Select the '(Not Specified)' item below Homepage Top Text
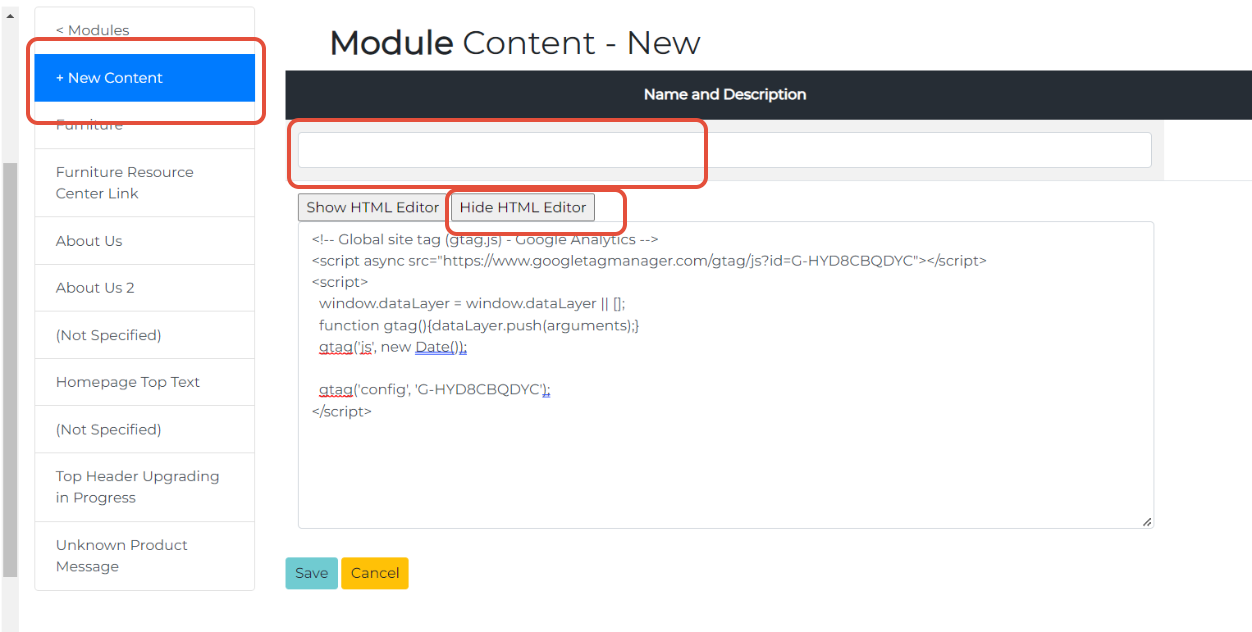The width and height of the screenshot is (1252, 632). pos(145,429)
